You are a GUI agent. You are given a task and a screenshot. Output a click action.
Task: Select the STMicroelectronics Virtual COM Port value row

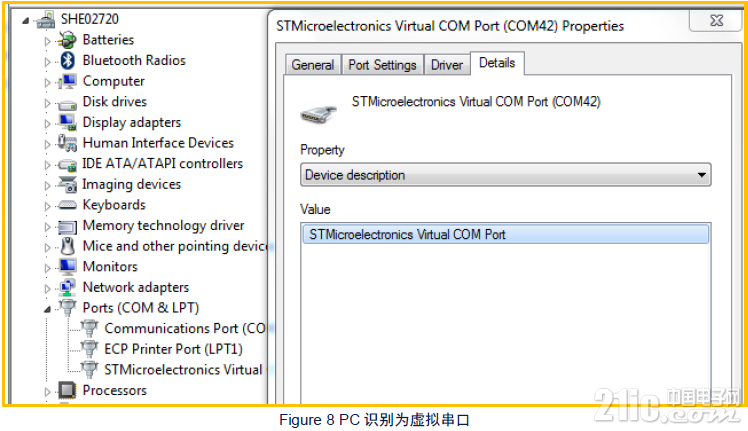506,234
